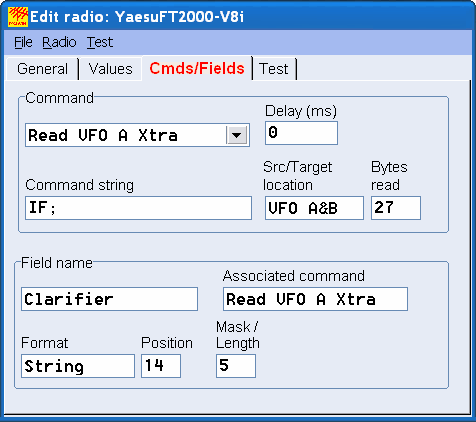Click the Mask / Length field
476x422 pixels.
(236, 366)
